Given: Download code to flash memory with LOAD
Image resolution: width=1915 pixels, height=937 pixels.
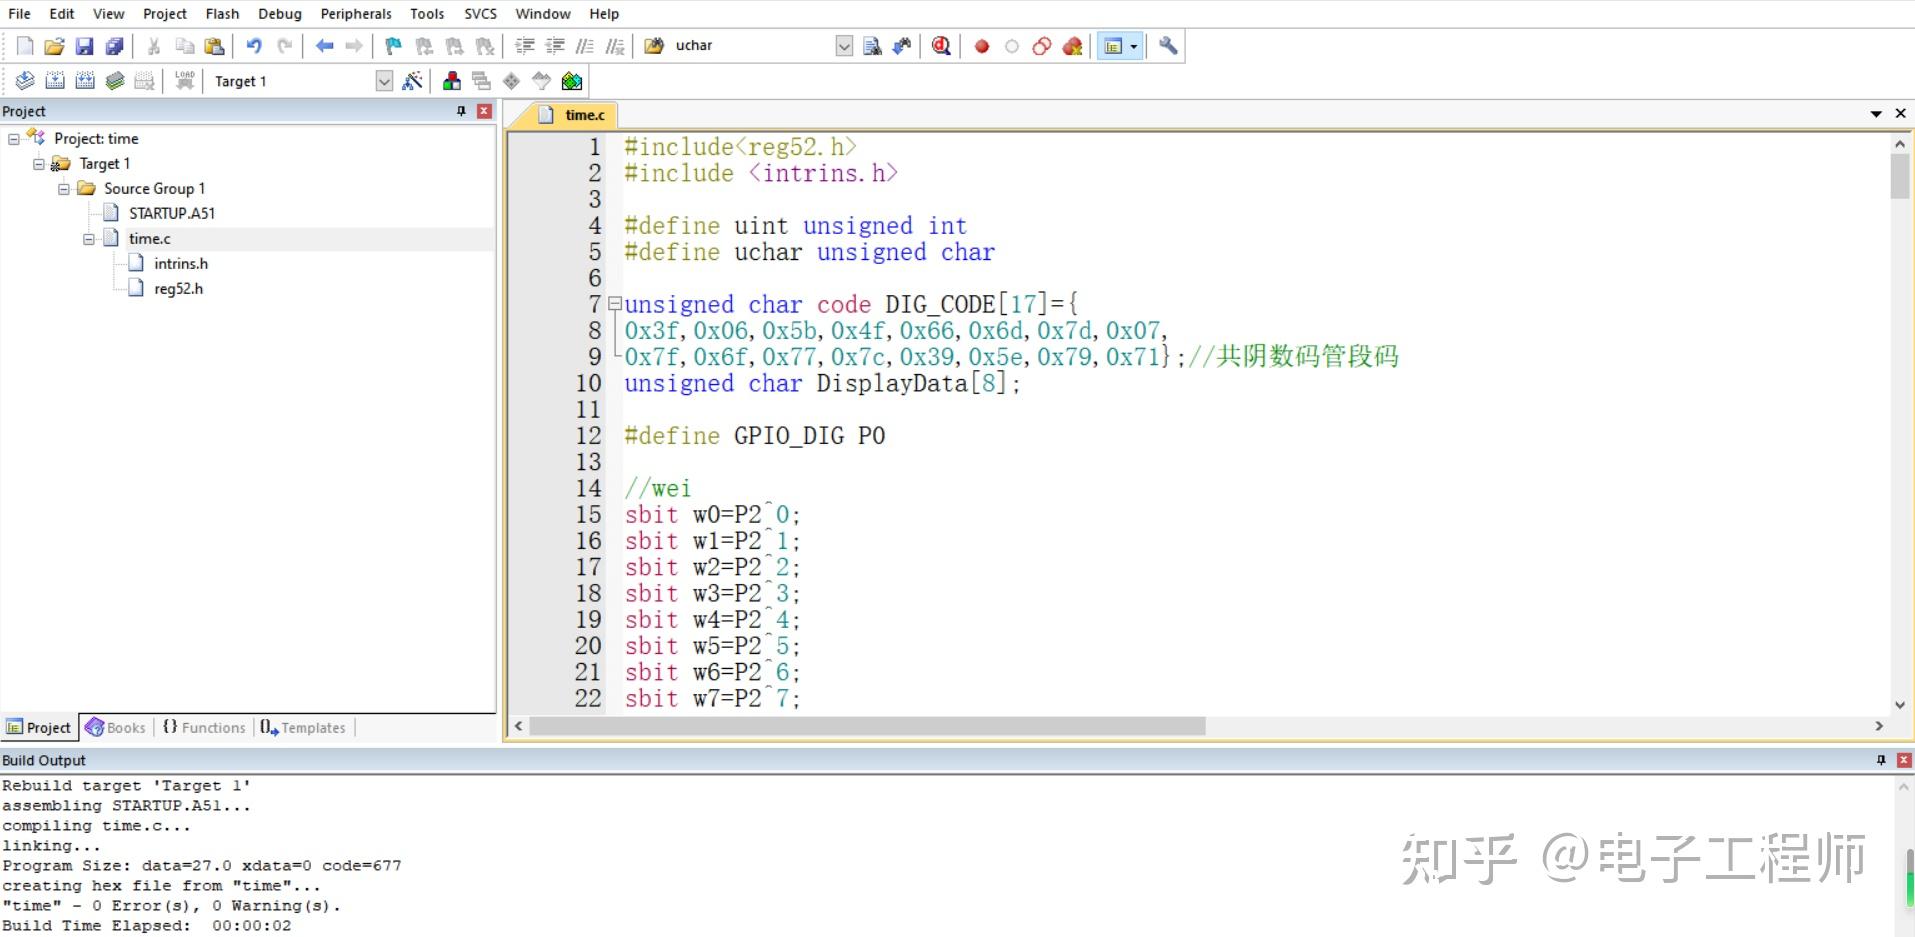Looking at the screenshot, I should pyautogui.click(x=184, y=81).
